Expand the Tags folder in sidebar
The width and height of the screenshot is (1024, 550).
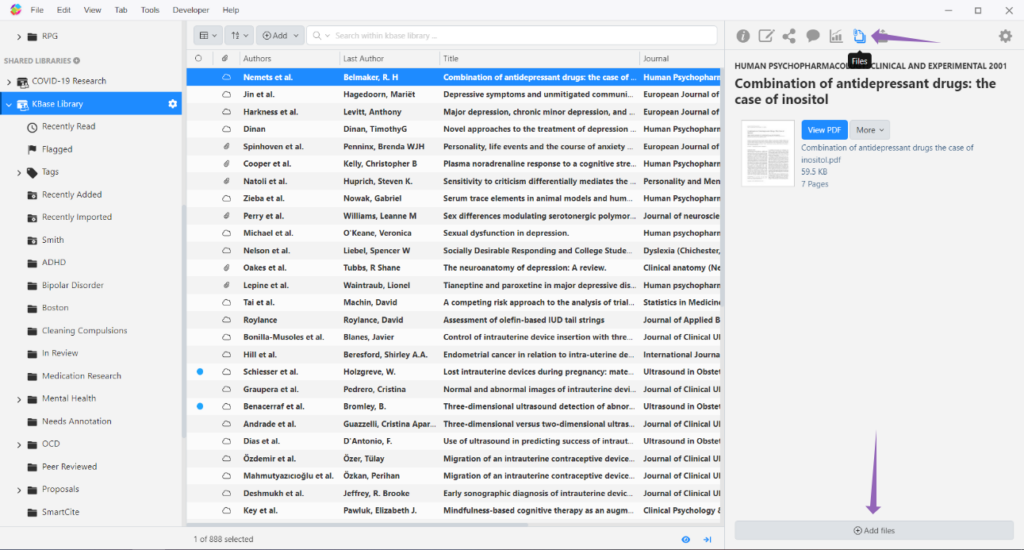19,172
